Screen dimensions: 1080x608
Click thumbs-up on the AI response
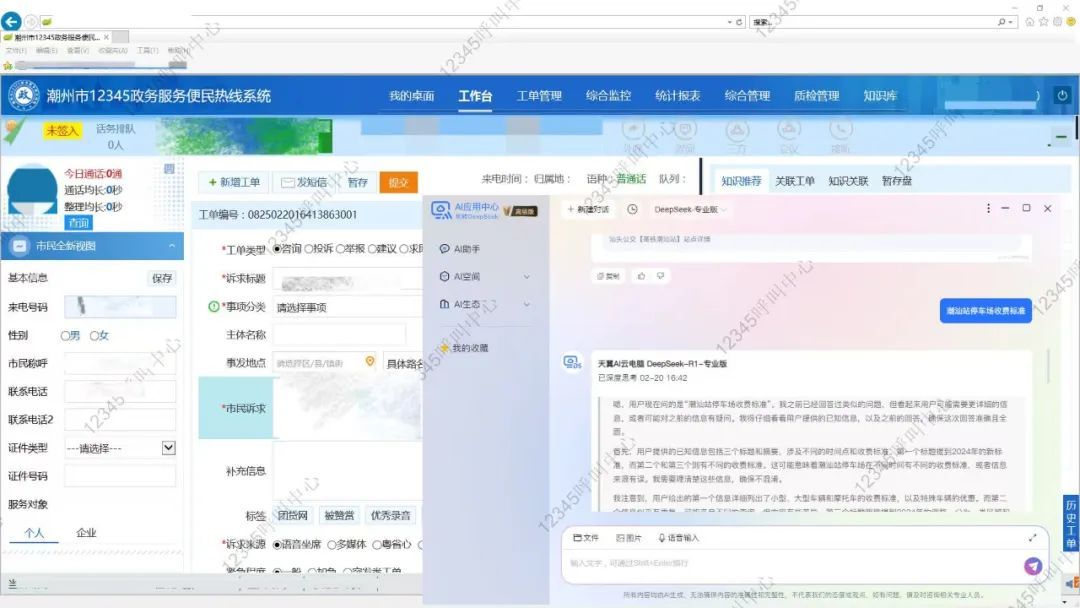(x=641, y=276)
